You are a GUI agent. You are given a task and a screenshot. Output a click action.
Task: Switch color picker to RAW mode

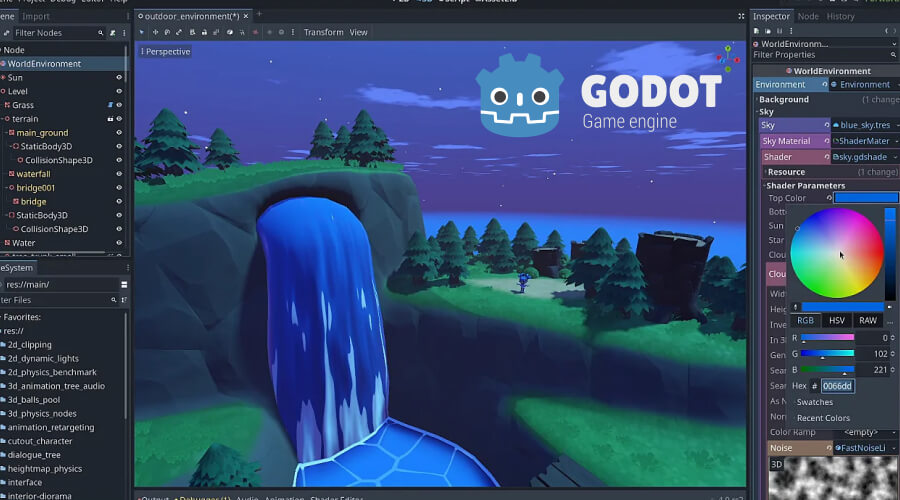[867, 320]
